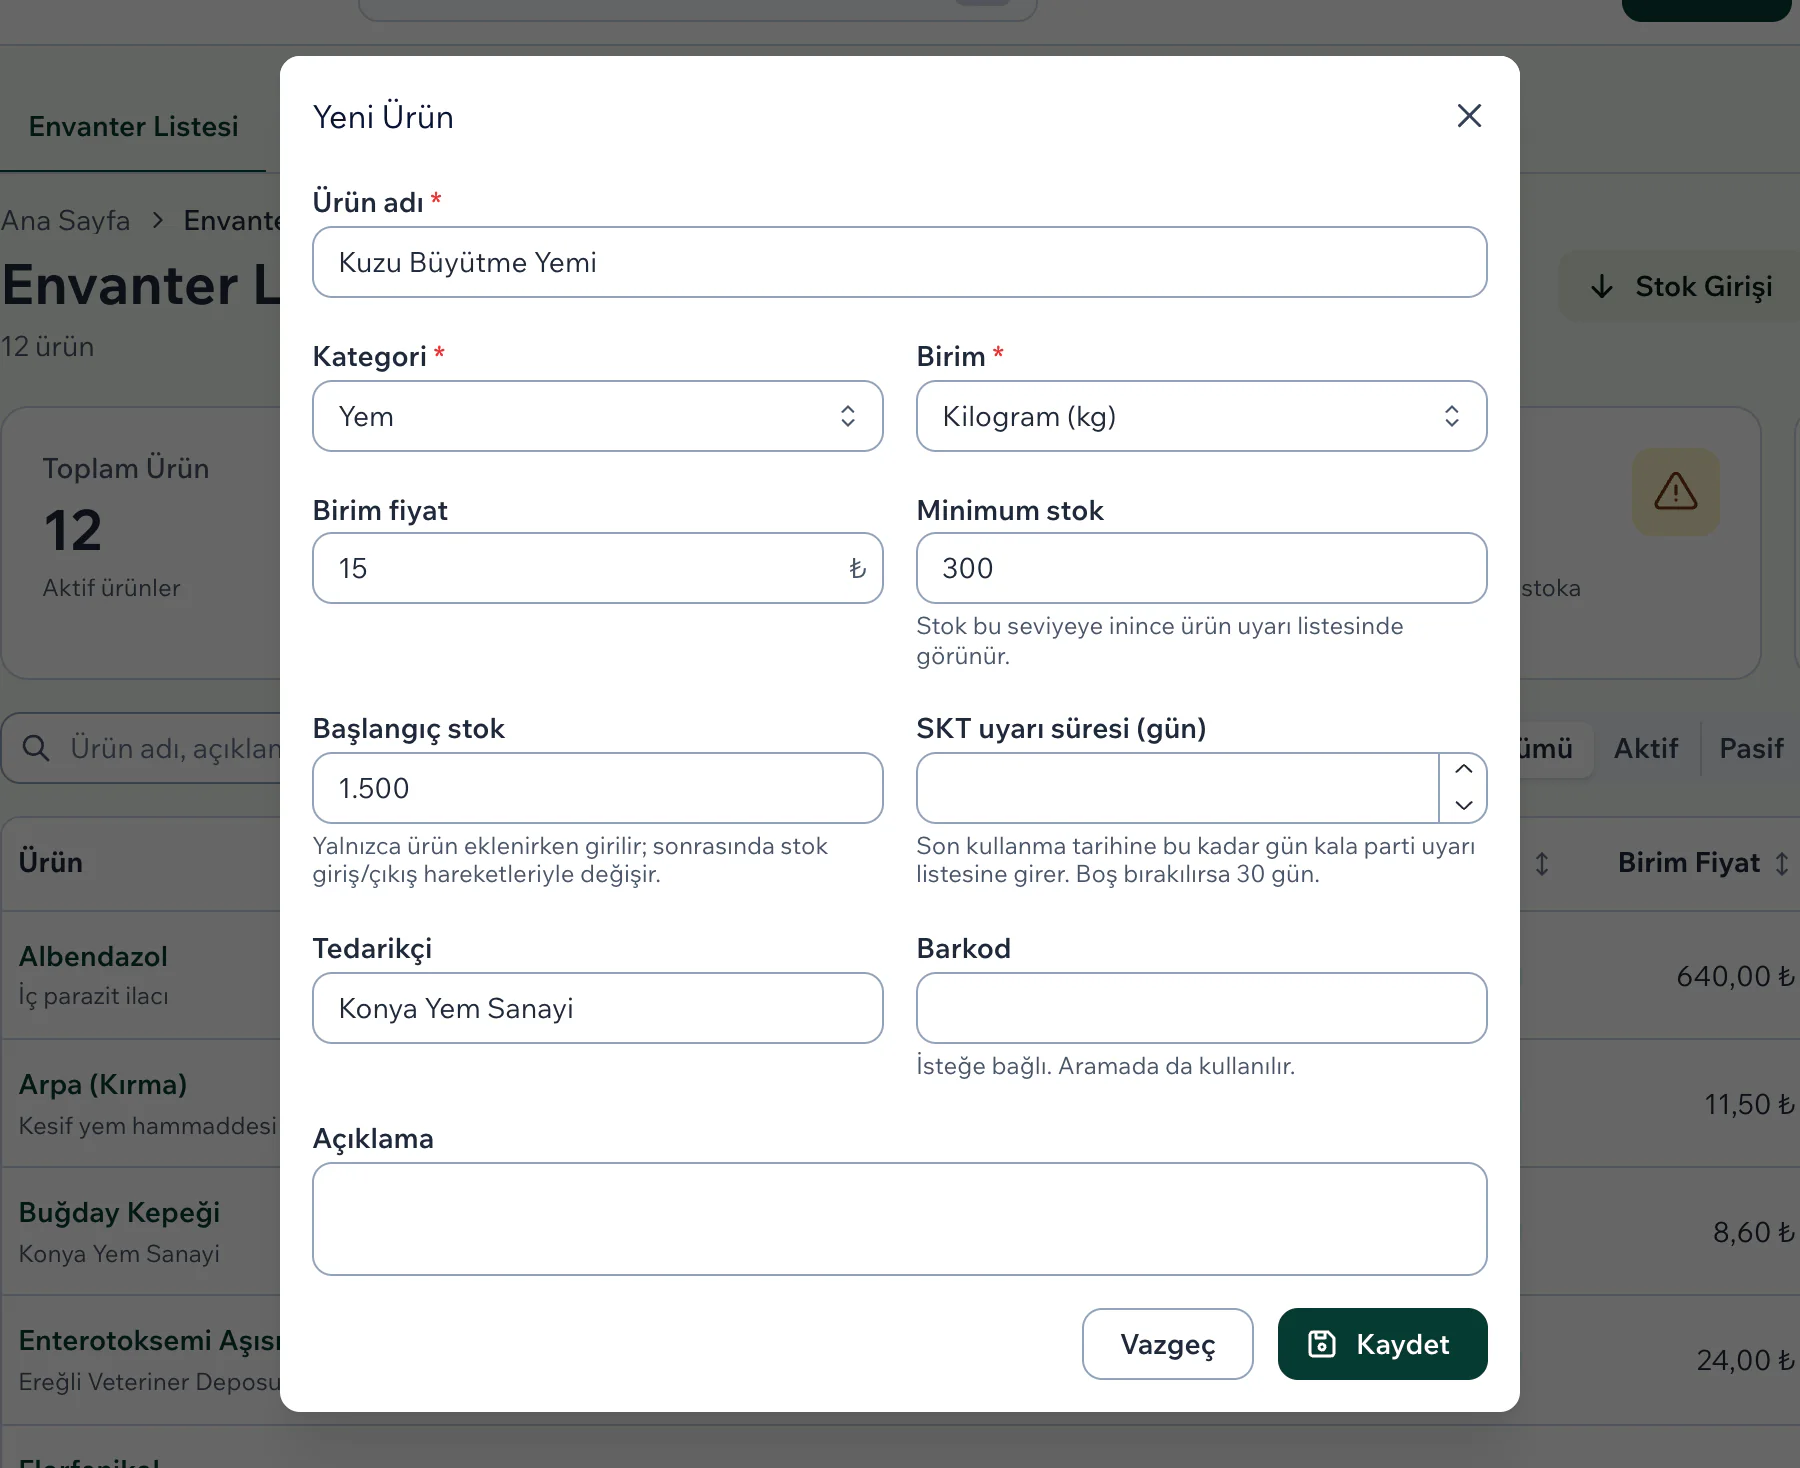The width and height of the screenshot is (1800, 1468).
Task: Open Stok Girişi in the background page
Action: [1682, 287]
